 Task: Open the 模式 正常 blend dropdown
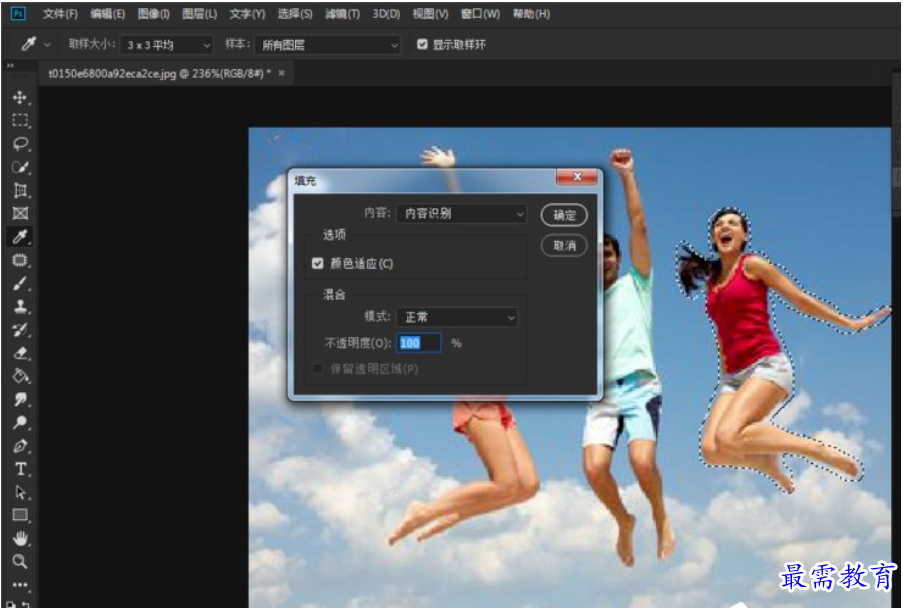[x=457, y=317]
